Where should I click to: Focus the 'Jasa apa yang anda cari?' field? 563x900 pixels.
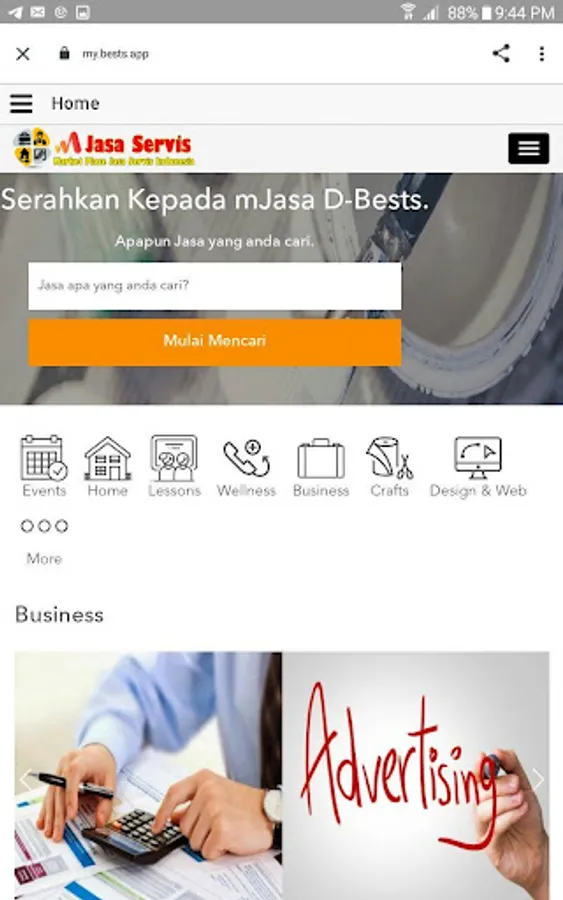215,286
